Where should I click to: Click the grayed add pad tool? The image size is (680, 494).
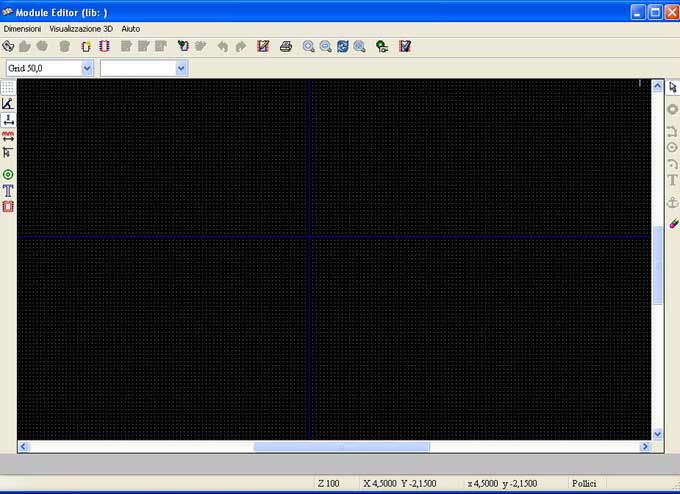click(672, 109)
